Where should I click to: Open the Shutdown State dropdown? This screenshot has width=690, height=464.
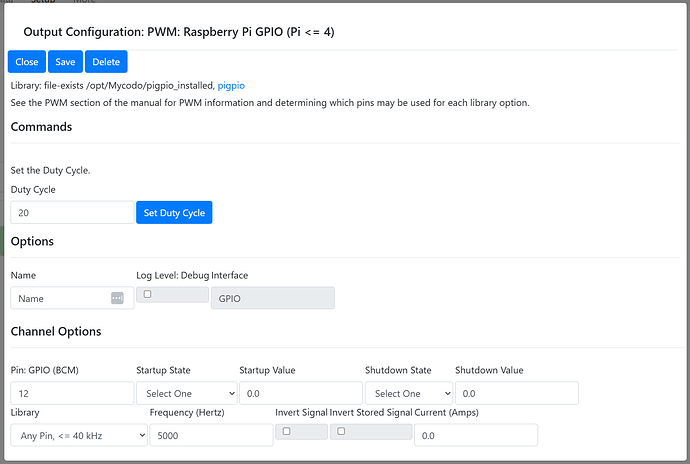[x=408, y=393]
